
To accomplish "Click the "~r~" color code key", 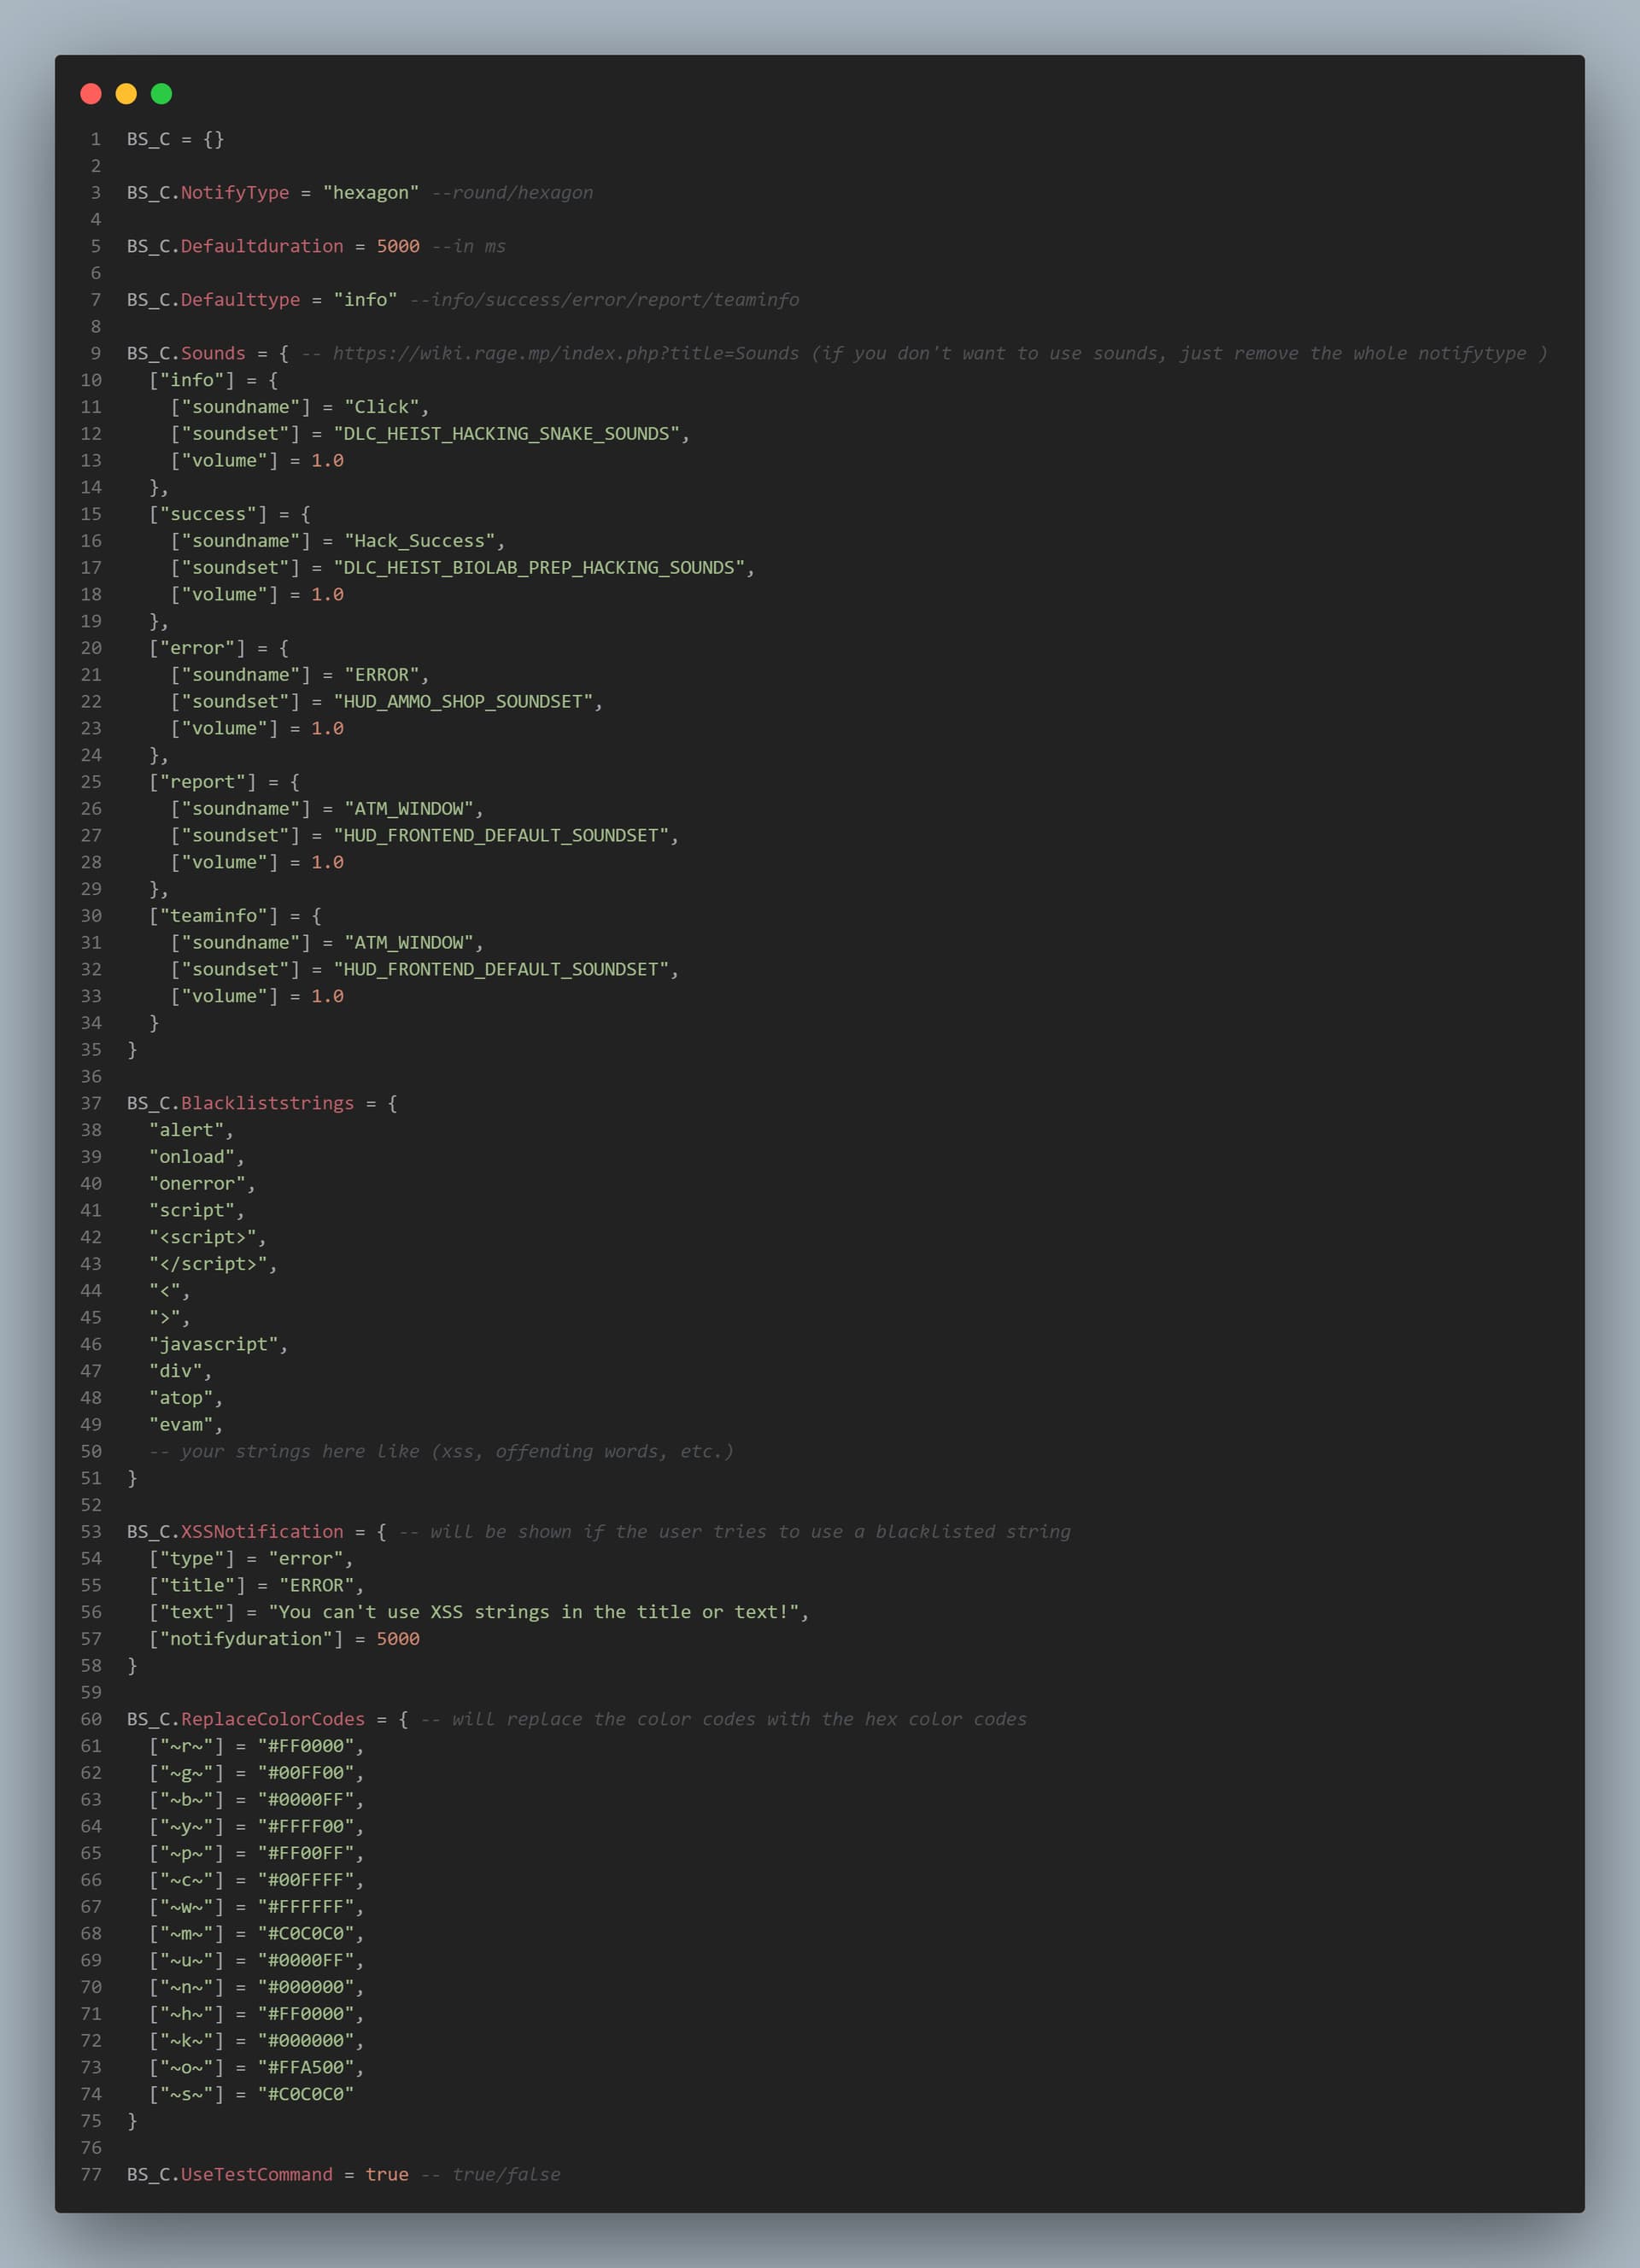I will [x=186, y=1745].
